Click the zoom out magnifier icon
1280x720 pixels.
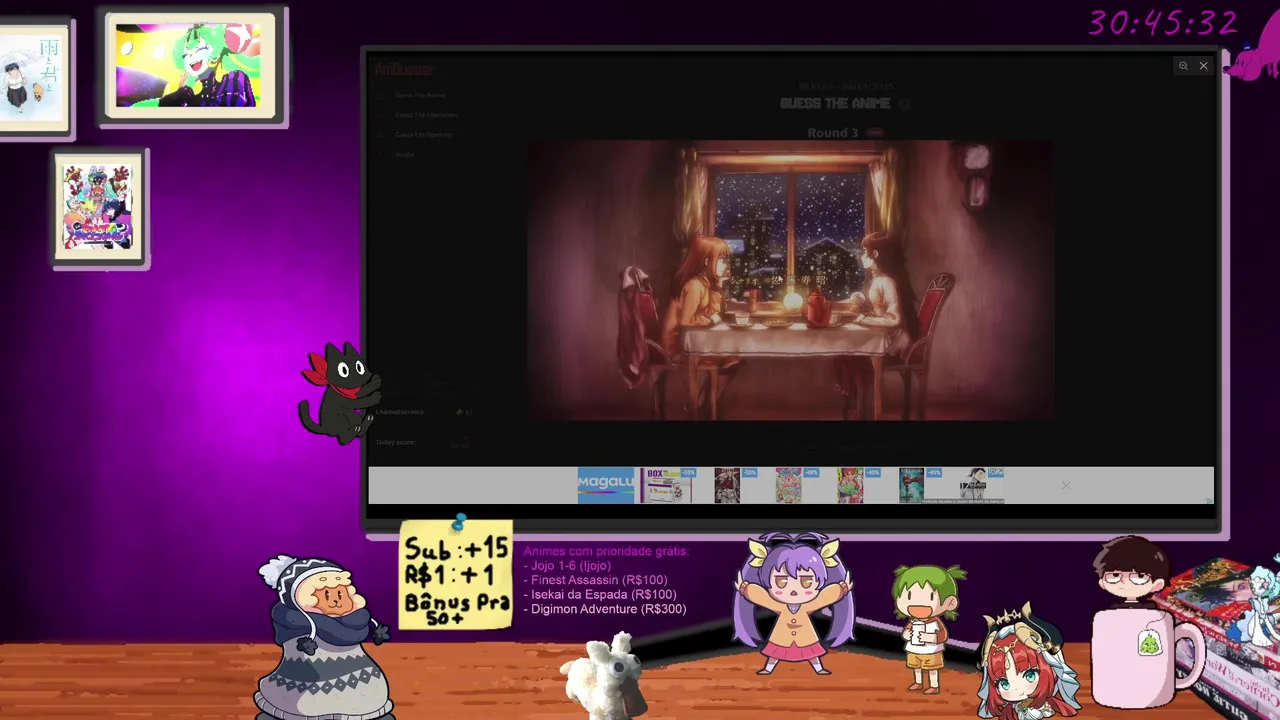pos(1183,66)
